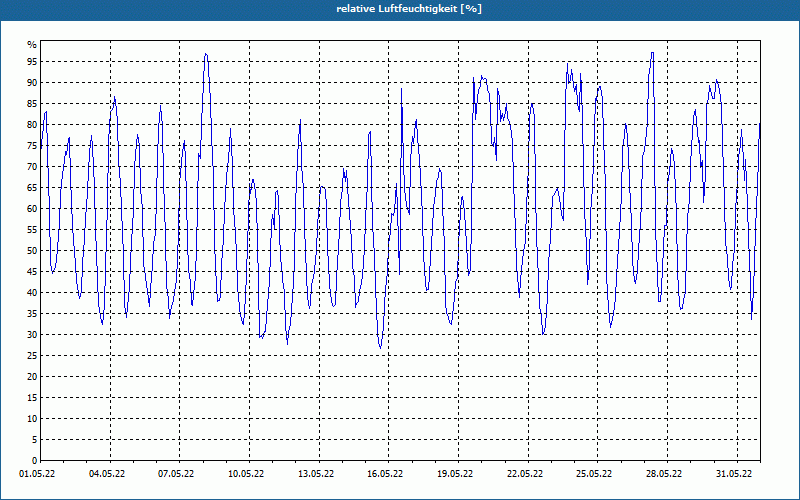The image size is (800, 500).
Task: Click the x-axis date '13.05.22'
Action: click(316, 474)
